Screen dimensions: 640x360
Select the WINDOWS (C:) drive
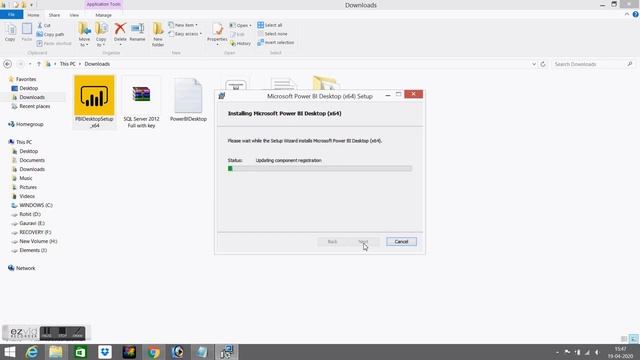click(x=36, y=205)
